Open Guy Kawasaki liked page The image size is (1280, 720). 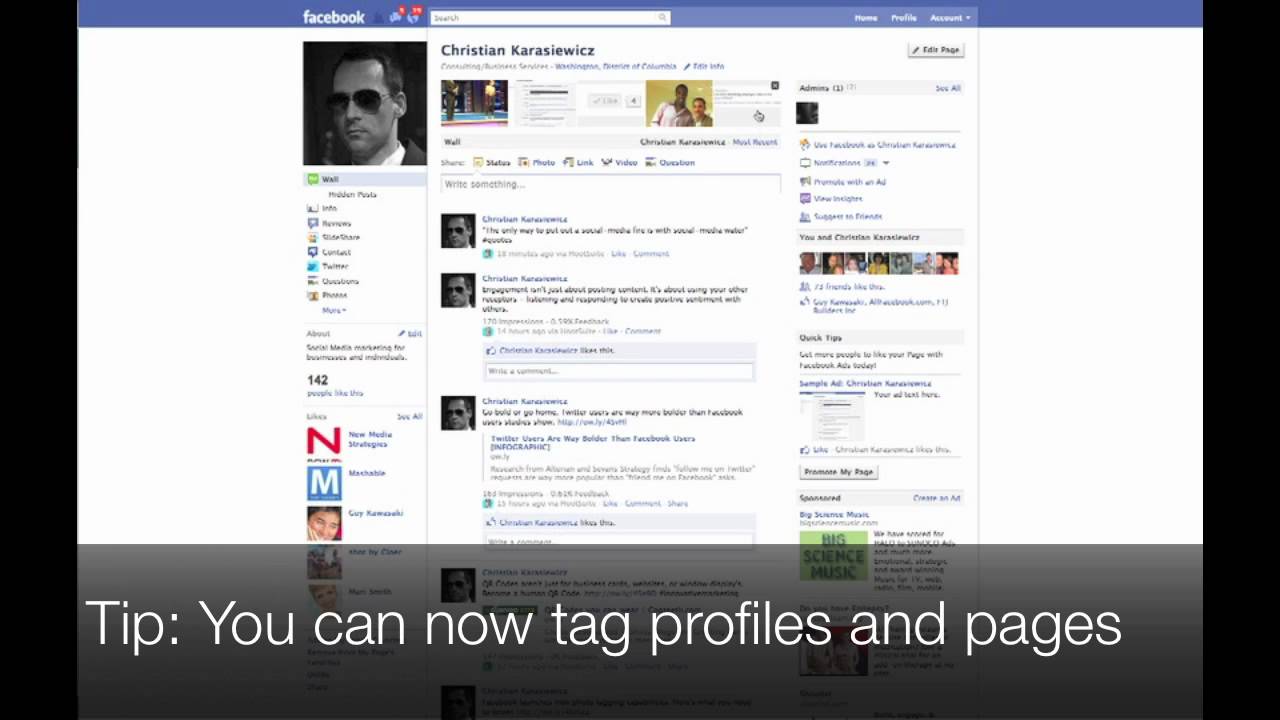[x=375, y=513]
